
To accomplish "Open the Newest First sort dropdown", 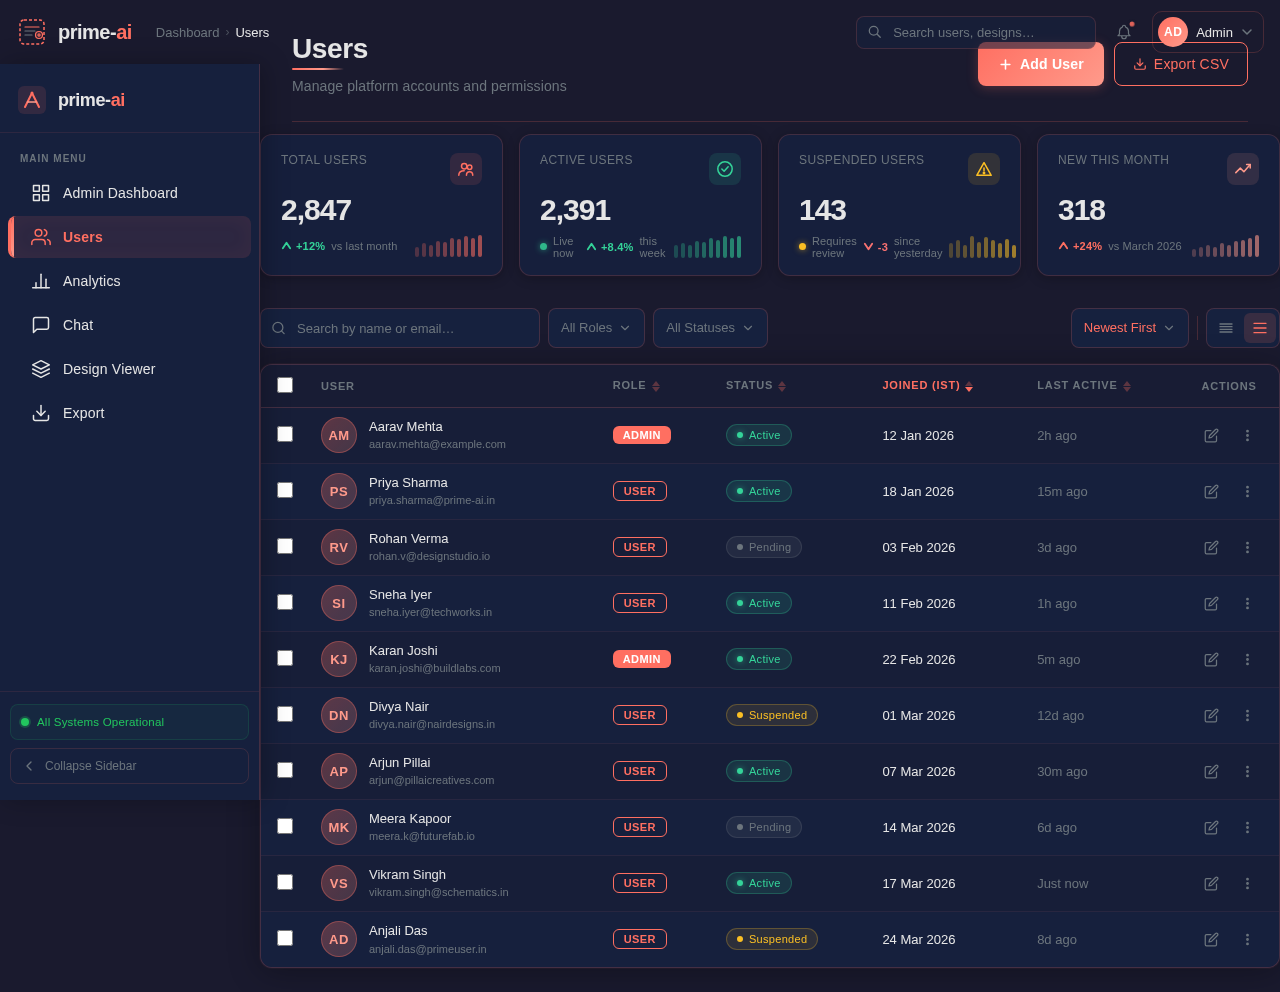I will click(1129, 327).
